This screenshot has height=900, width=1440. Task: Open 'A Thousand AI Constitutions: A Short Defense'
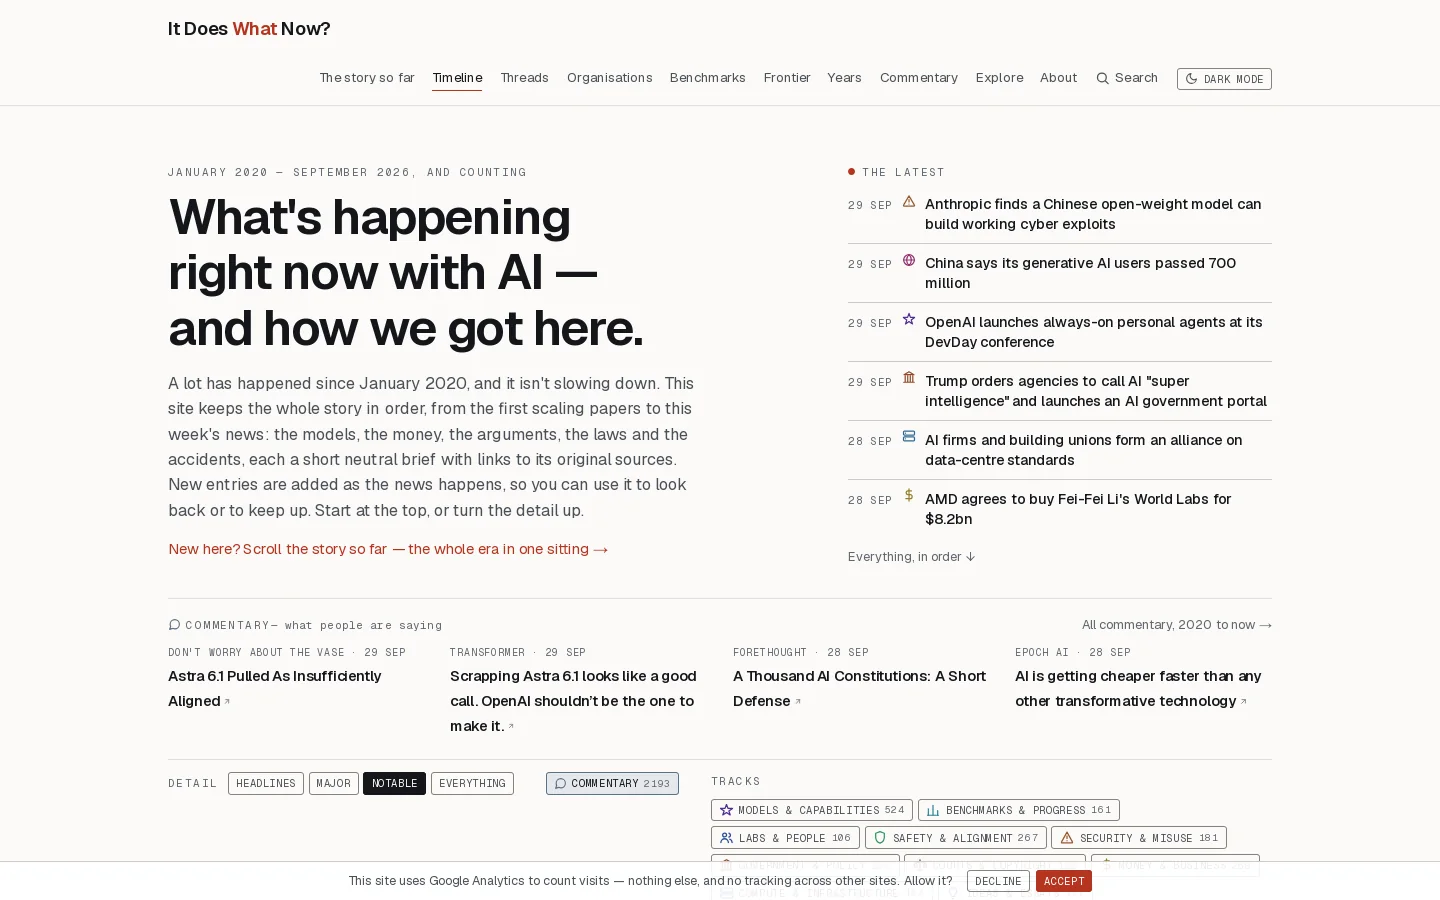(x=859, y=689)
